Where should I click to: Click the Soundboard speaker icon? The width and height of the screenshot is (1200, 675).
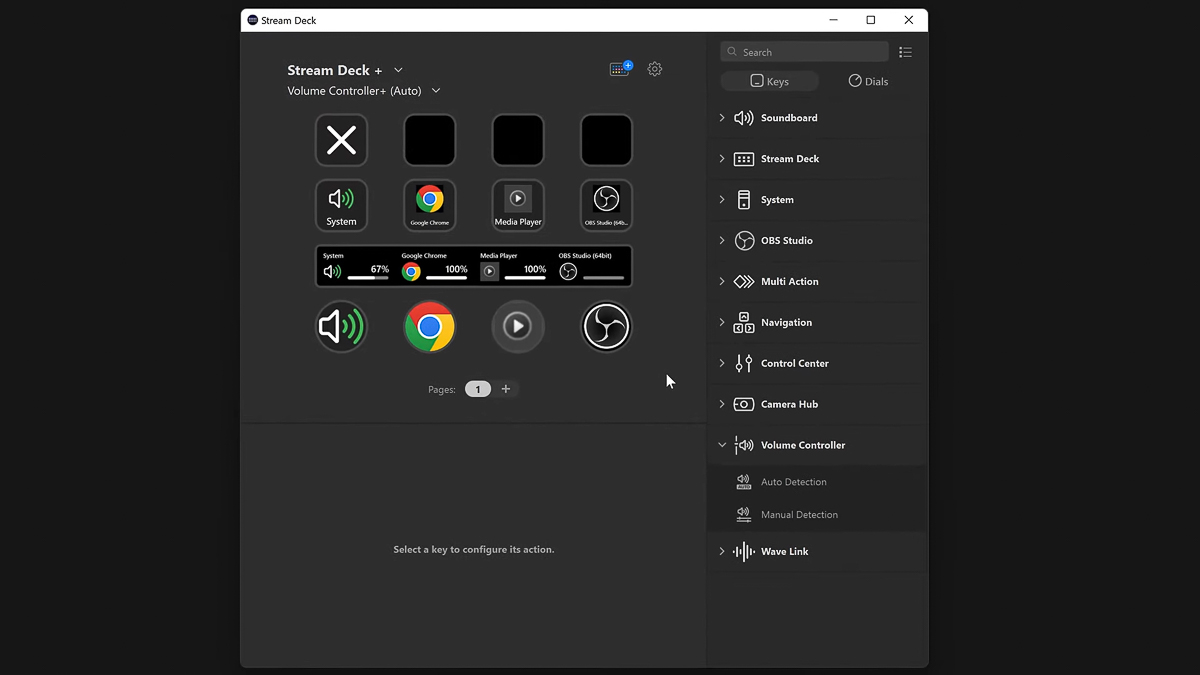click(x=744, y=118)
